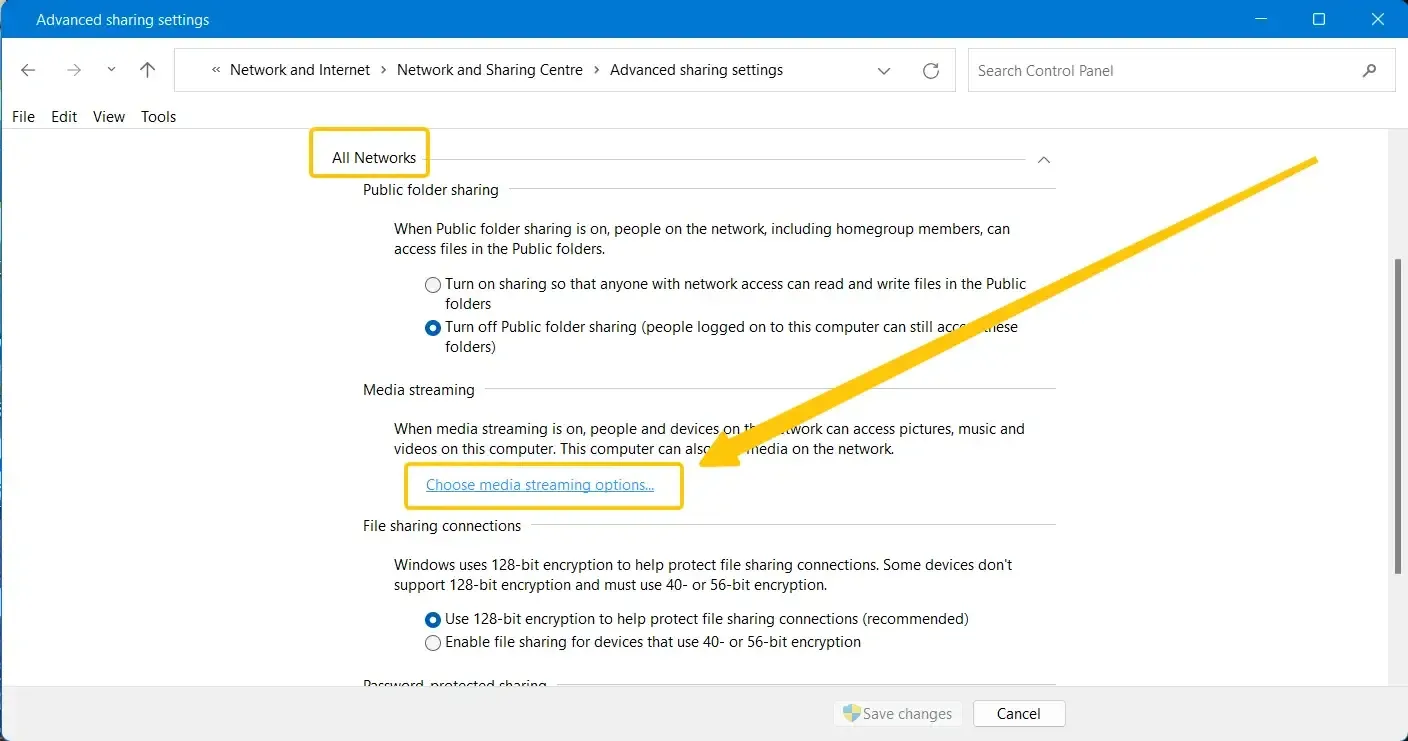Click the search magnifier icon
Screen dimensions: 1408x741
click(1369, 71)
